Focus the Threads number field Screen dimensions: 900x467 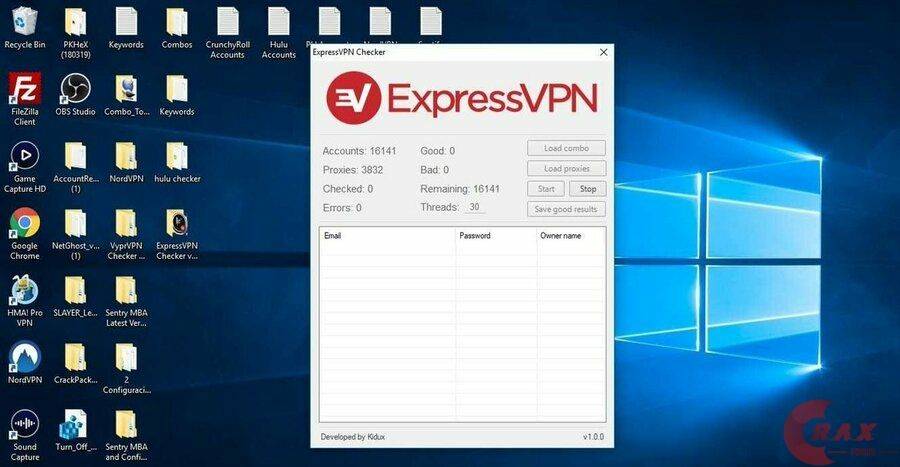[x=475, y=207]
